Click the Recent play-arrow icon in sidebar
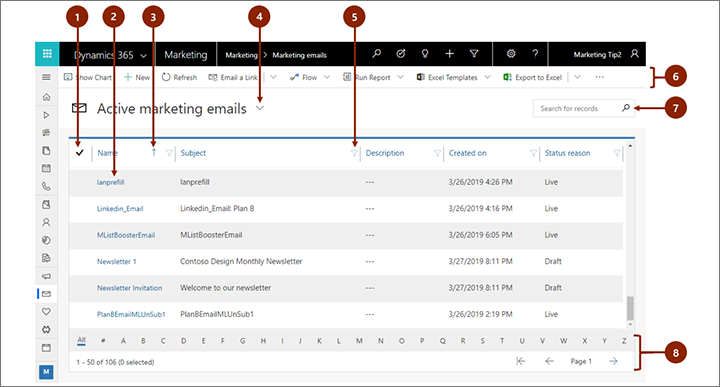 pyautogui.click(x=46, y=115)
